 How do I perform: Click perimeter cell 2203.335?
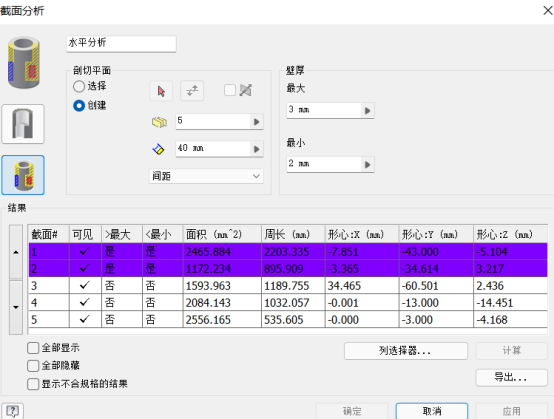click(x=293, y=252)
